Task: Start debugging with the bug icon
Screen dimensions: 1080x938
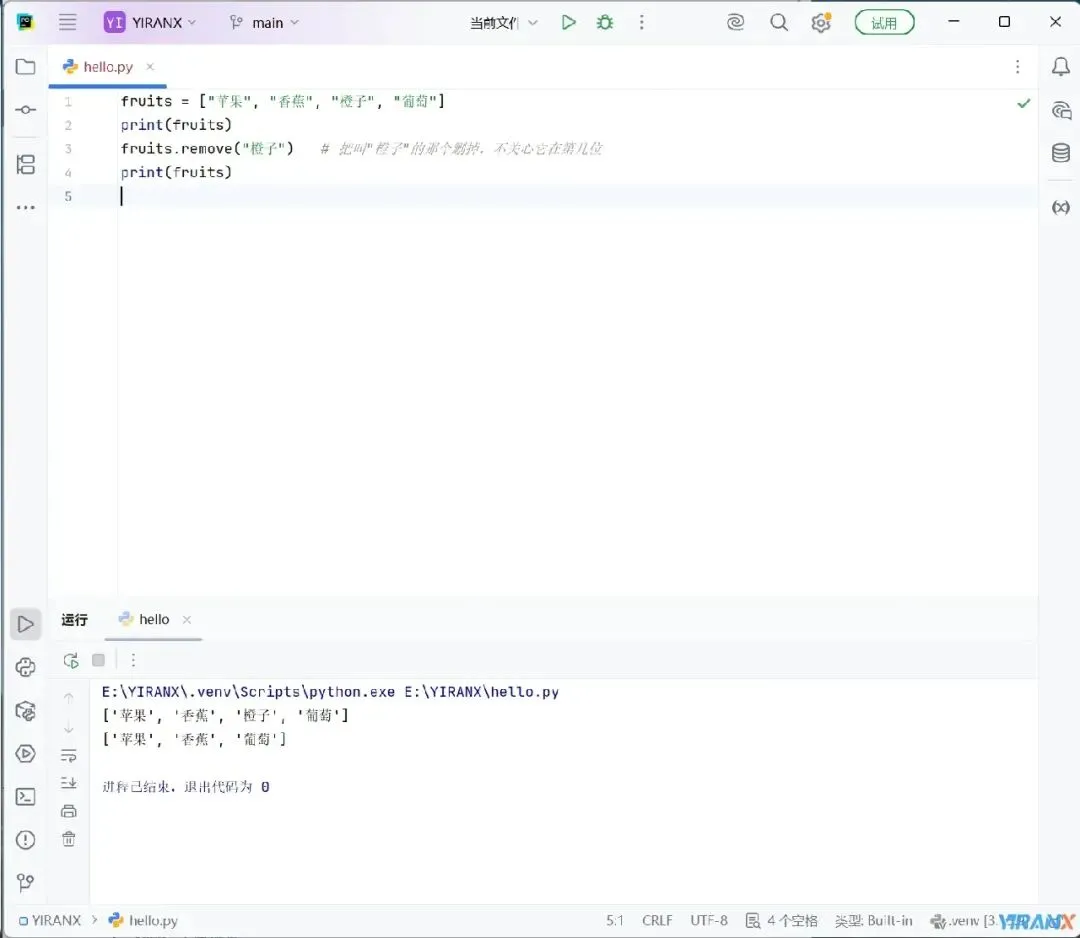Action: (605, 23)
